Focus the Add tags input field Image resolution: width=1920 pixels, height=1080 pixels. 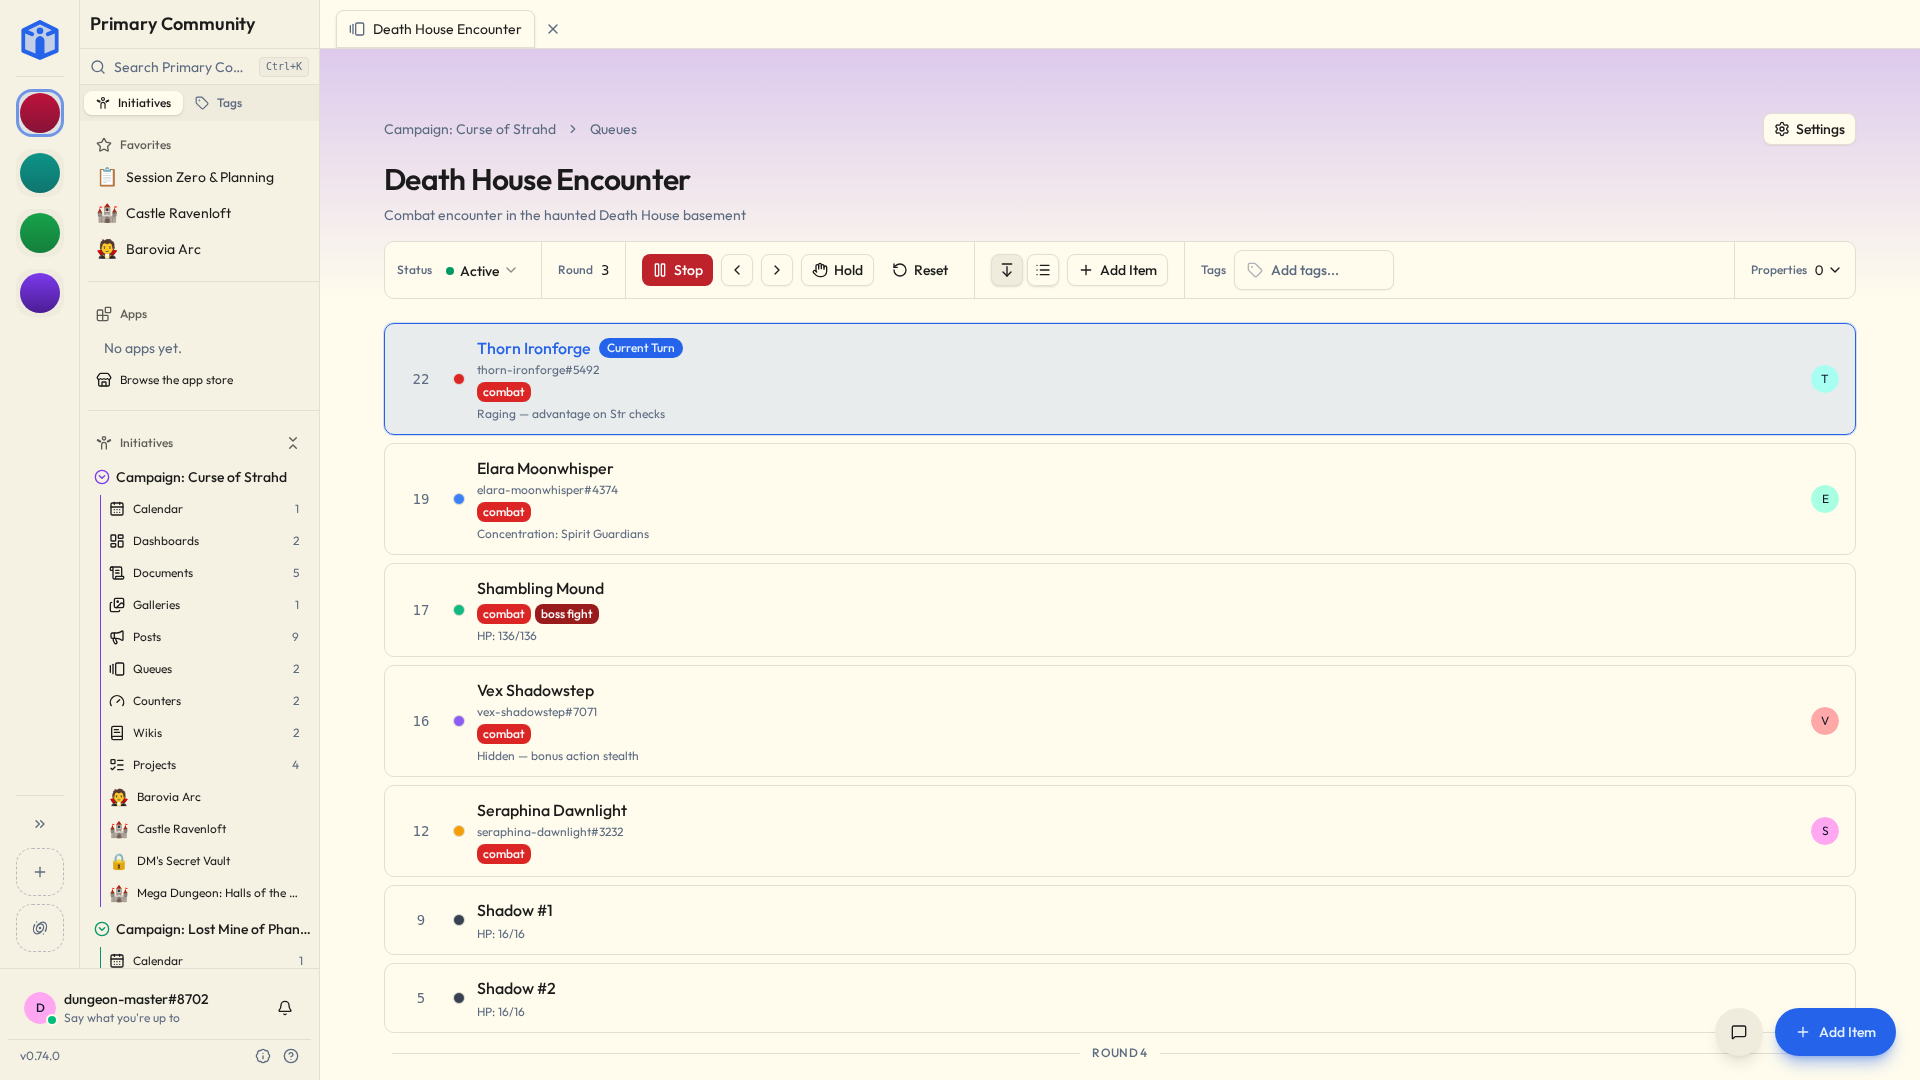[x=1313, y=270]
